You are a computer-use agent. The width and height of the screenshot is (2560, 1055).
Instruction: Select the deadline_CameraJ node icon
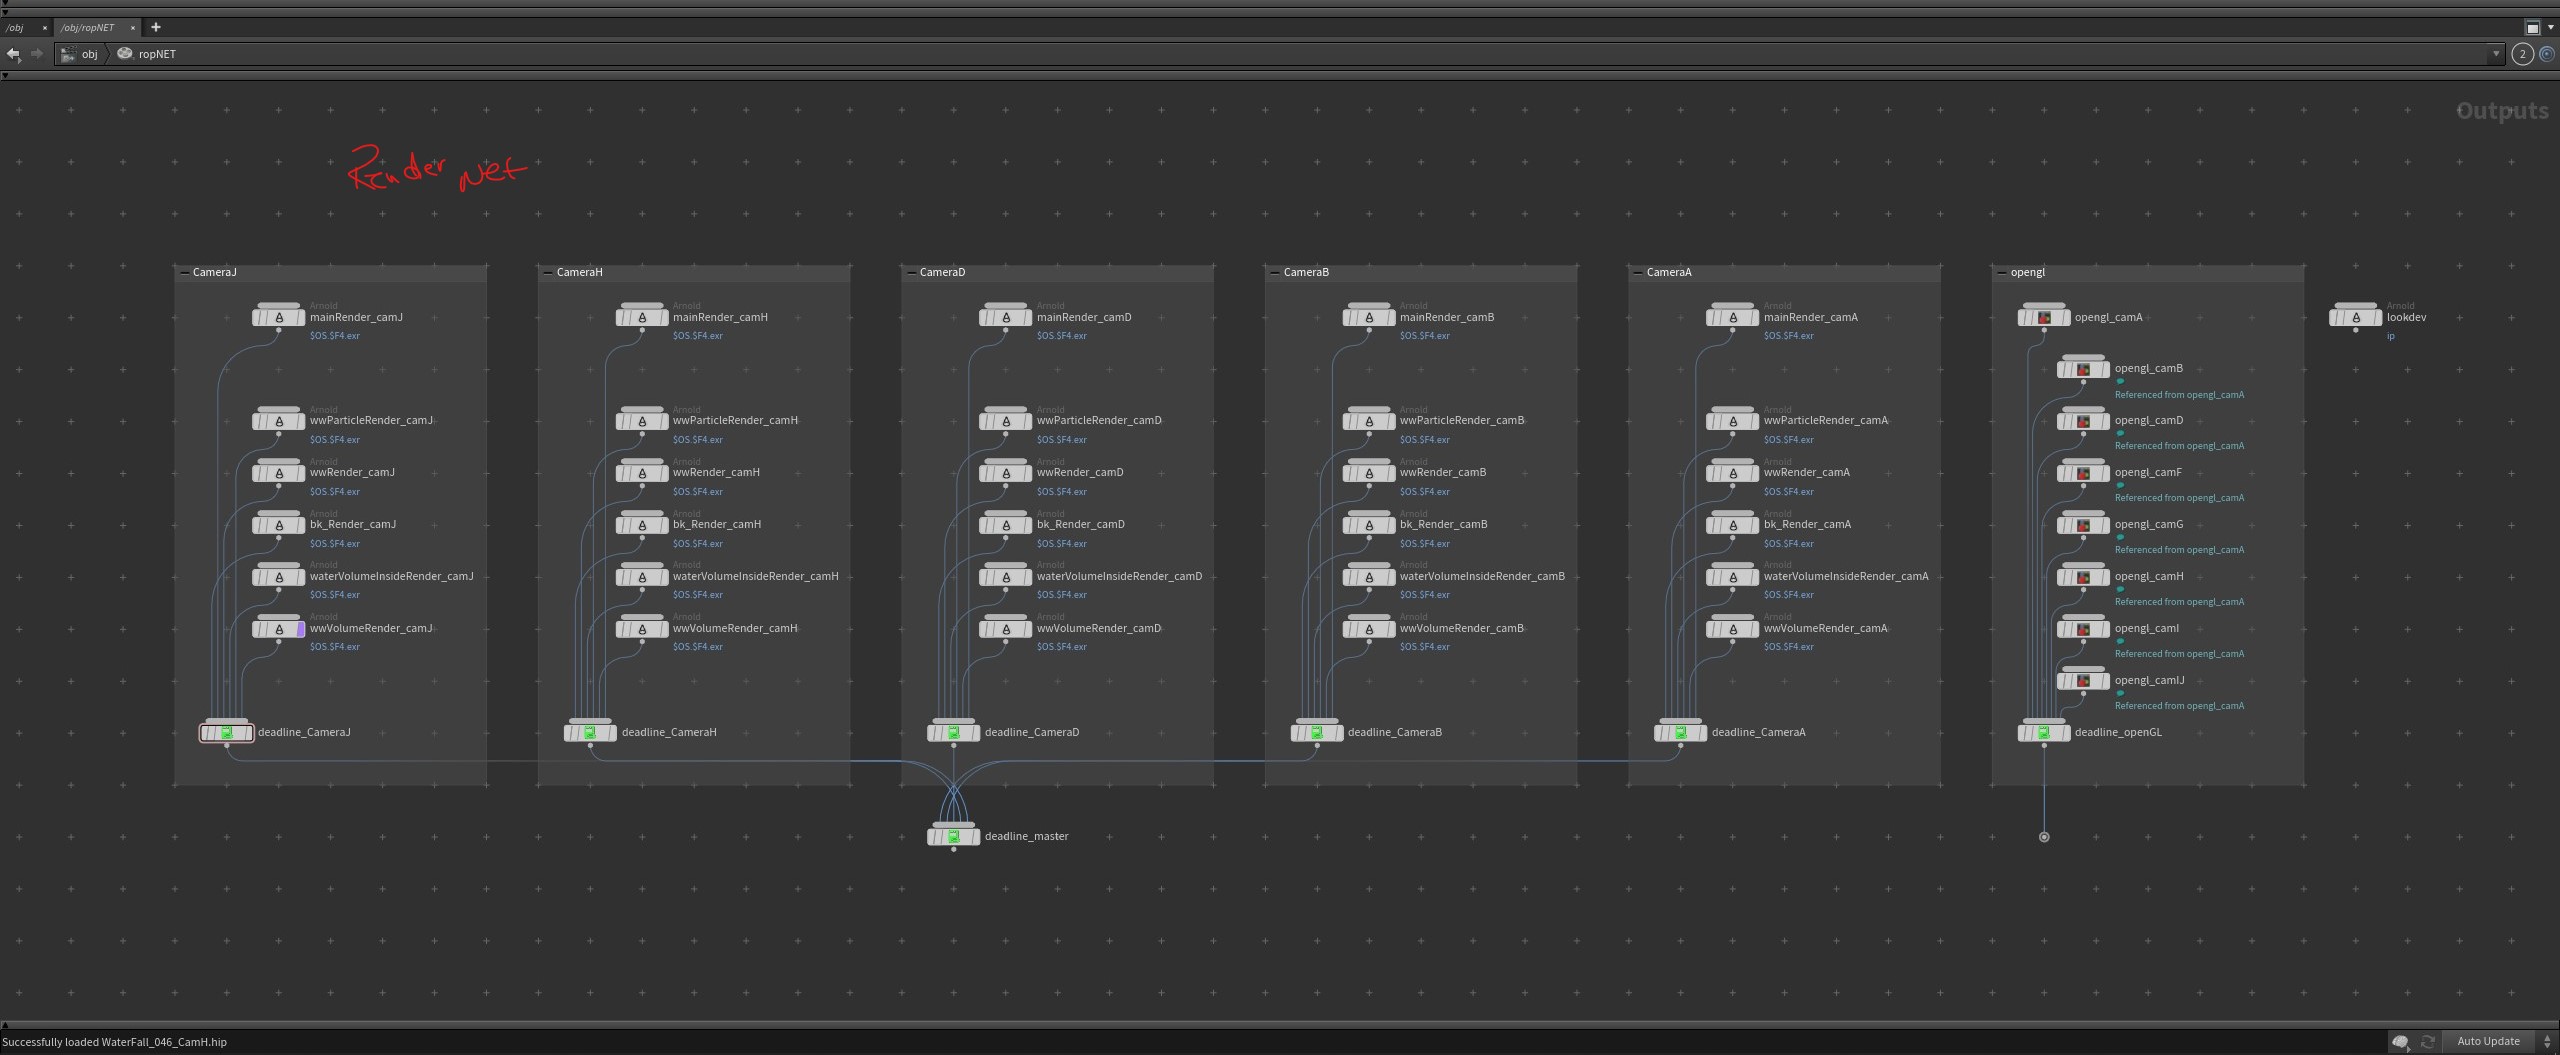[x=227, y=733]
